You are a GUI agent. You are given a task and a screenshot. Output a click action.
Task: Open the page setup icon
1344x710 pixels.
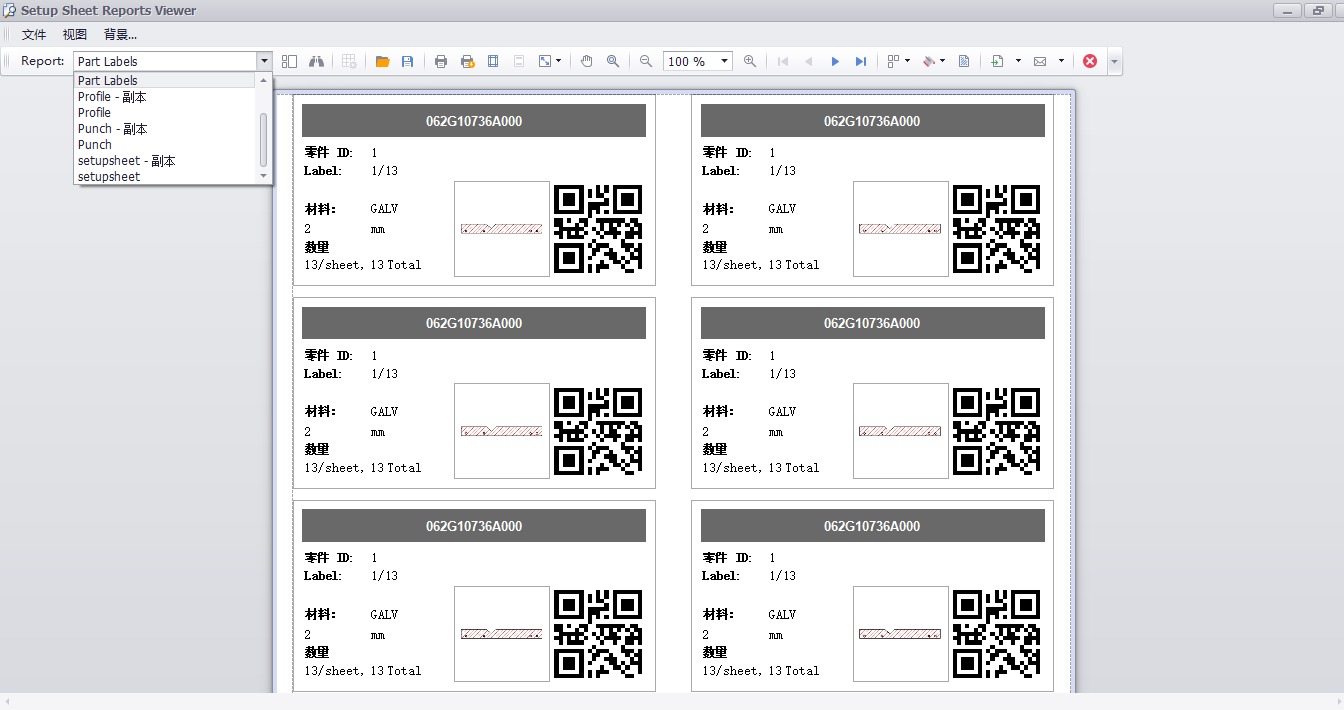pyautogui.click(x=493, y=61)
